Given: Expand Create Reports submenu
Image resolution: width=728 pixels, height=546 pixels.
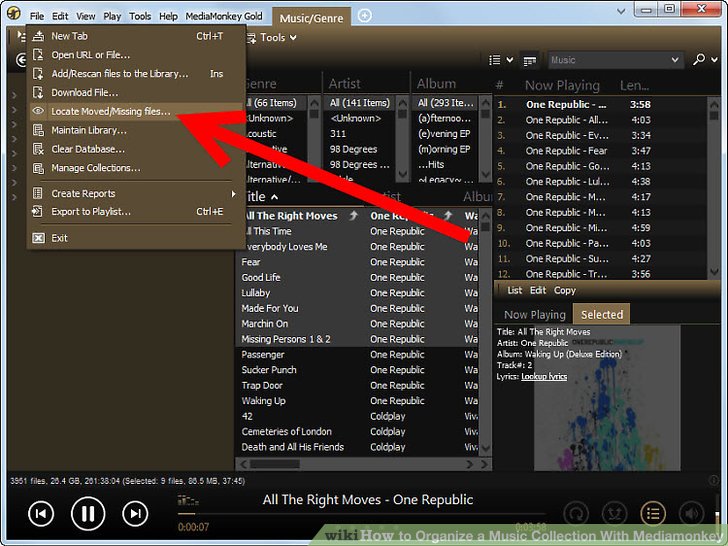Looking at the screenshot, I should pyautogui.click(x=234, y=194).
